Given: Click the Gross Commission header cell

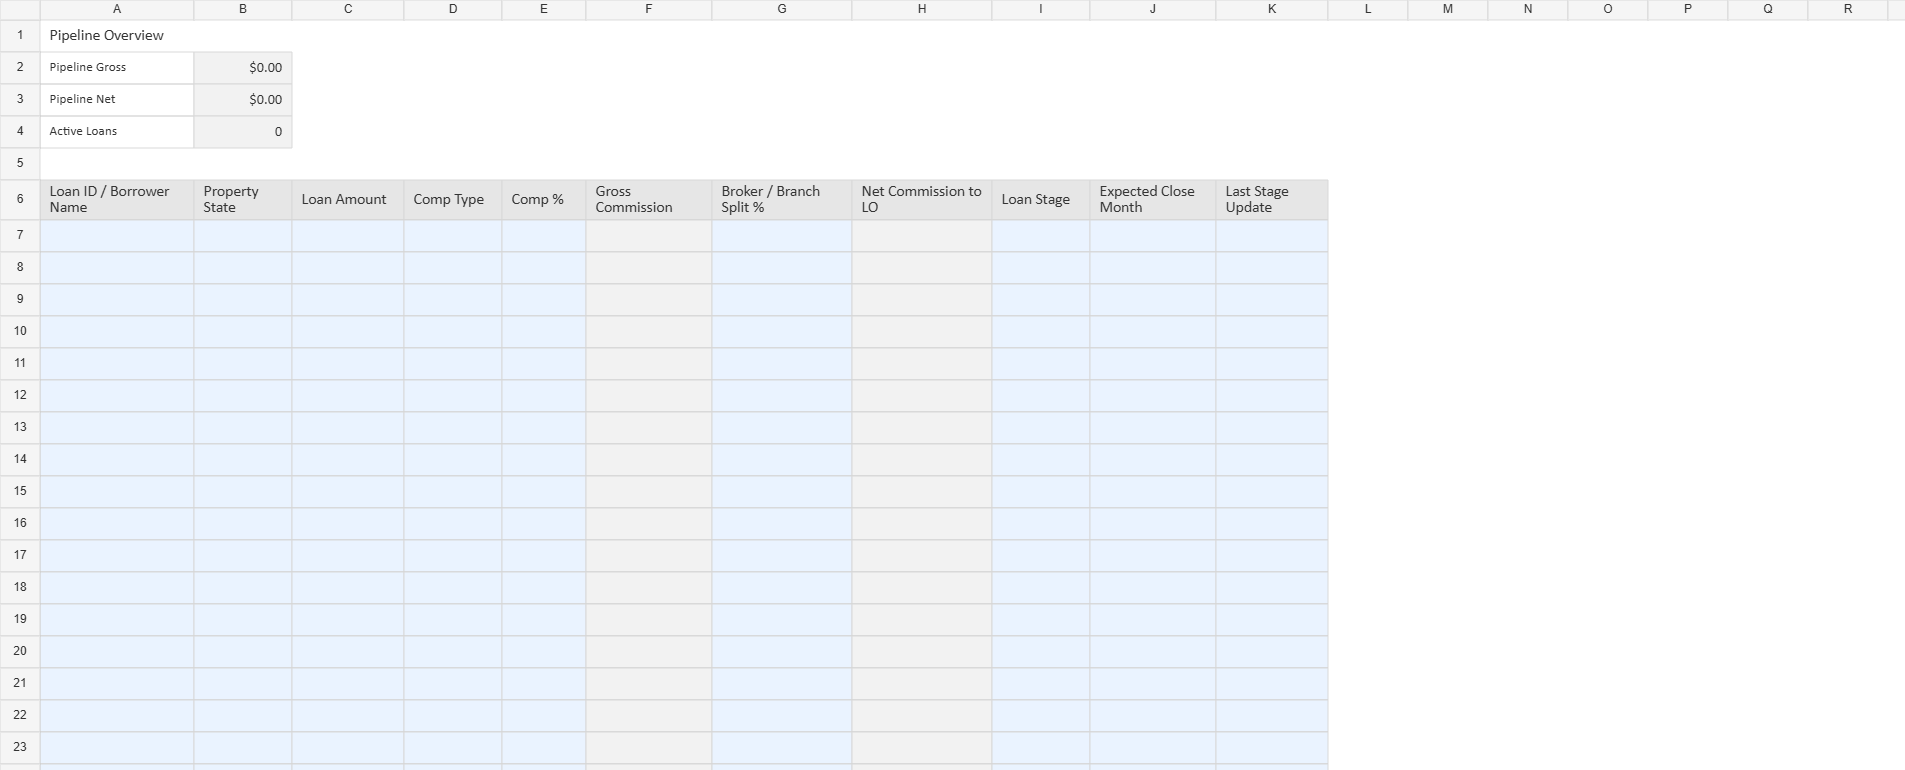Looking at the screenshot, I should coord(648,199).
